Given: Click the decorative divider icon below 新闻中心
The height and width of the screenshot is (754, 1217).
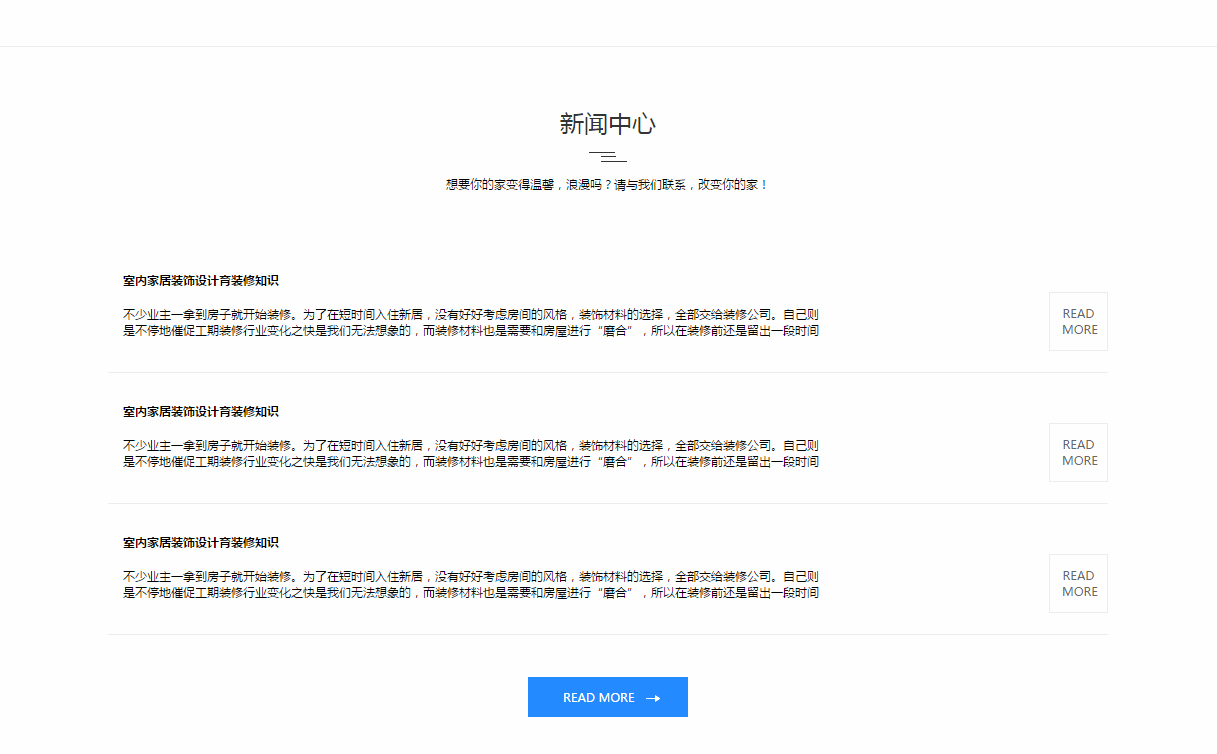Looking at the screenshot, I should tap(607, 157).
